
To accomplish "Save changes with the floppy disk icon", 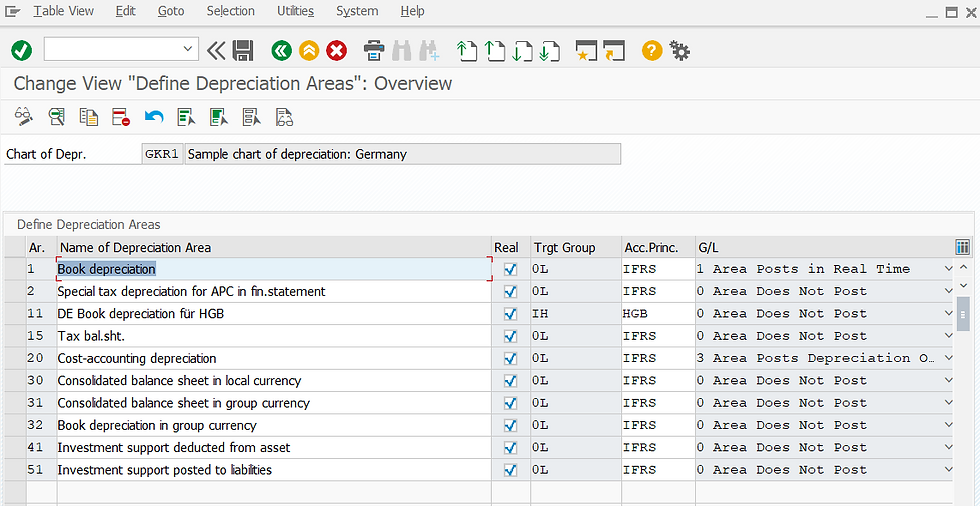I will tap(242, 50).
